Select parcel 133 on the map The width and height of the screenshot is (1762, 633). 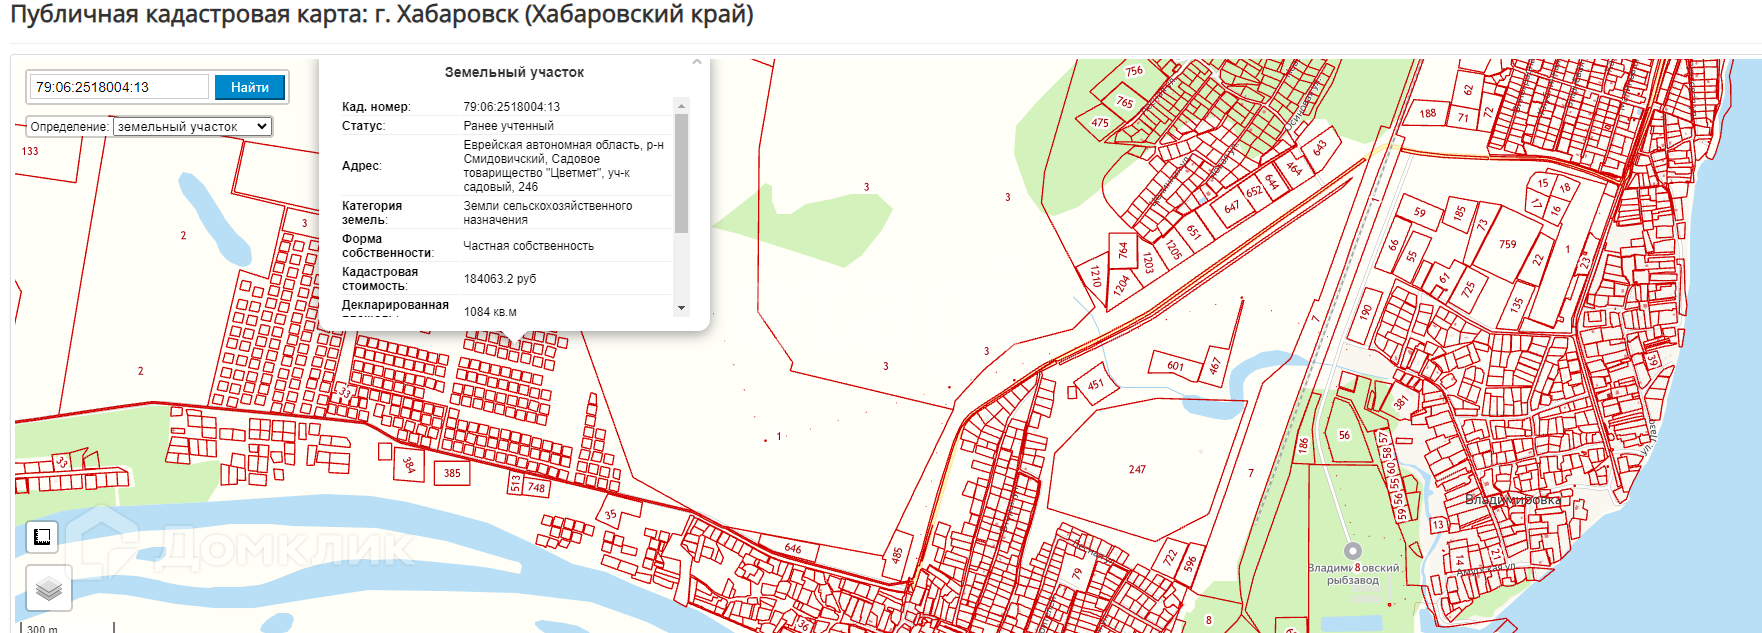pyautogui.click(x=30, y=151)
